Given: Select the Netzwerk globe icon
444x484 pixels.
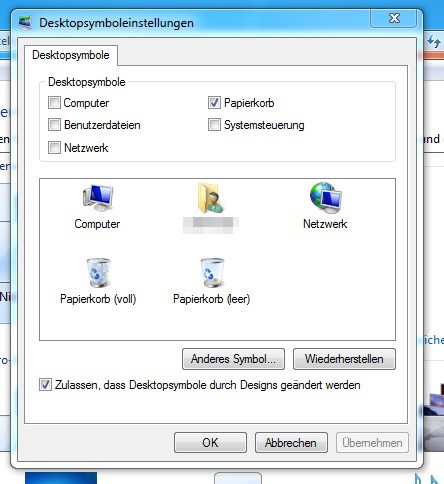Looking at the screenshot, I should [325, 197].
